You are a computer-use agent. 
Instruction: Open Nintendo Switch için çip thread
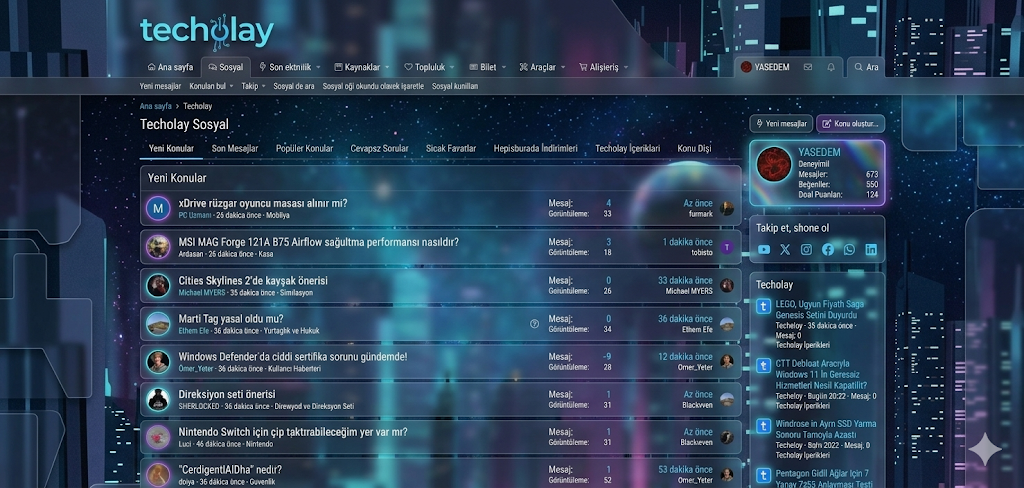293,432
